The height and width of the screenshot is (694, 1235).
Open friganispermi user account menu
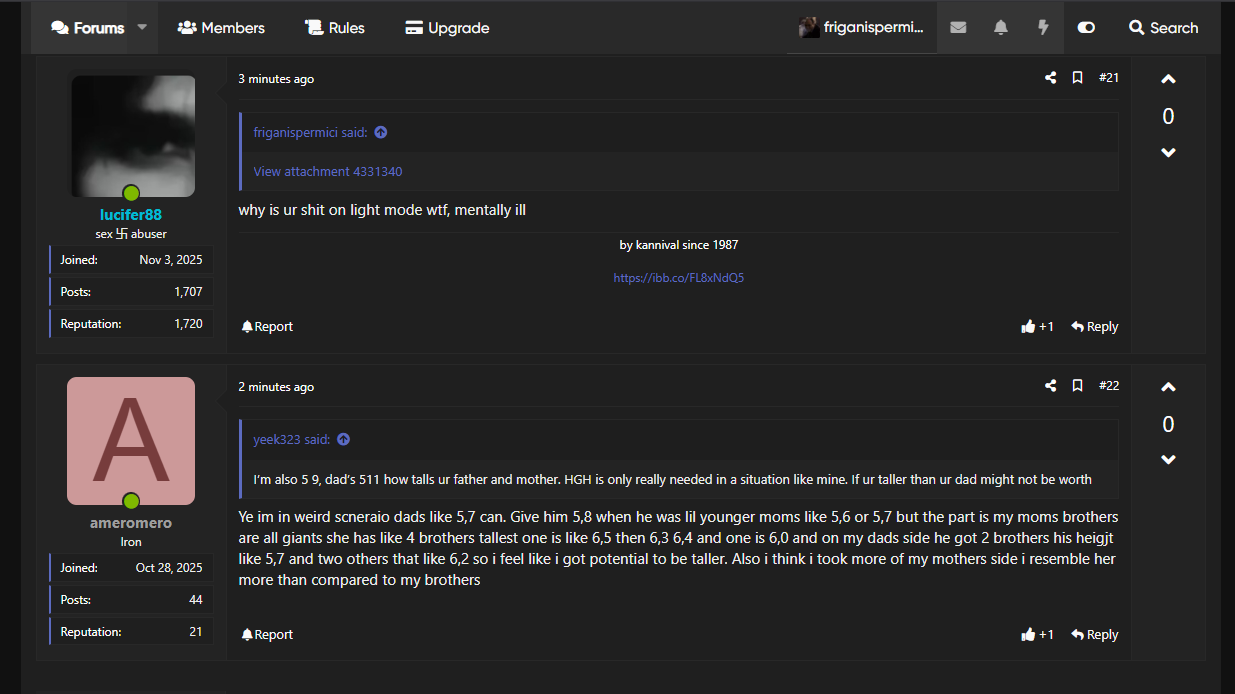pyautogui.click(x=862, y=28)
